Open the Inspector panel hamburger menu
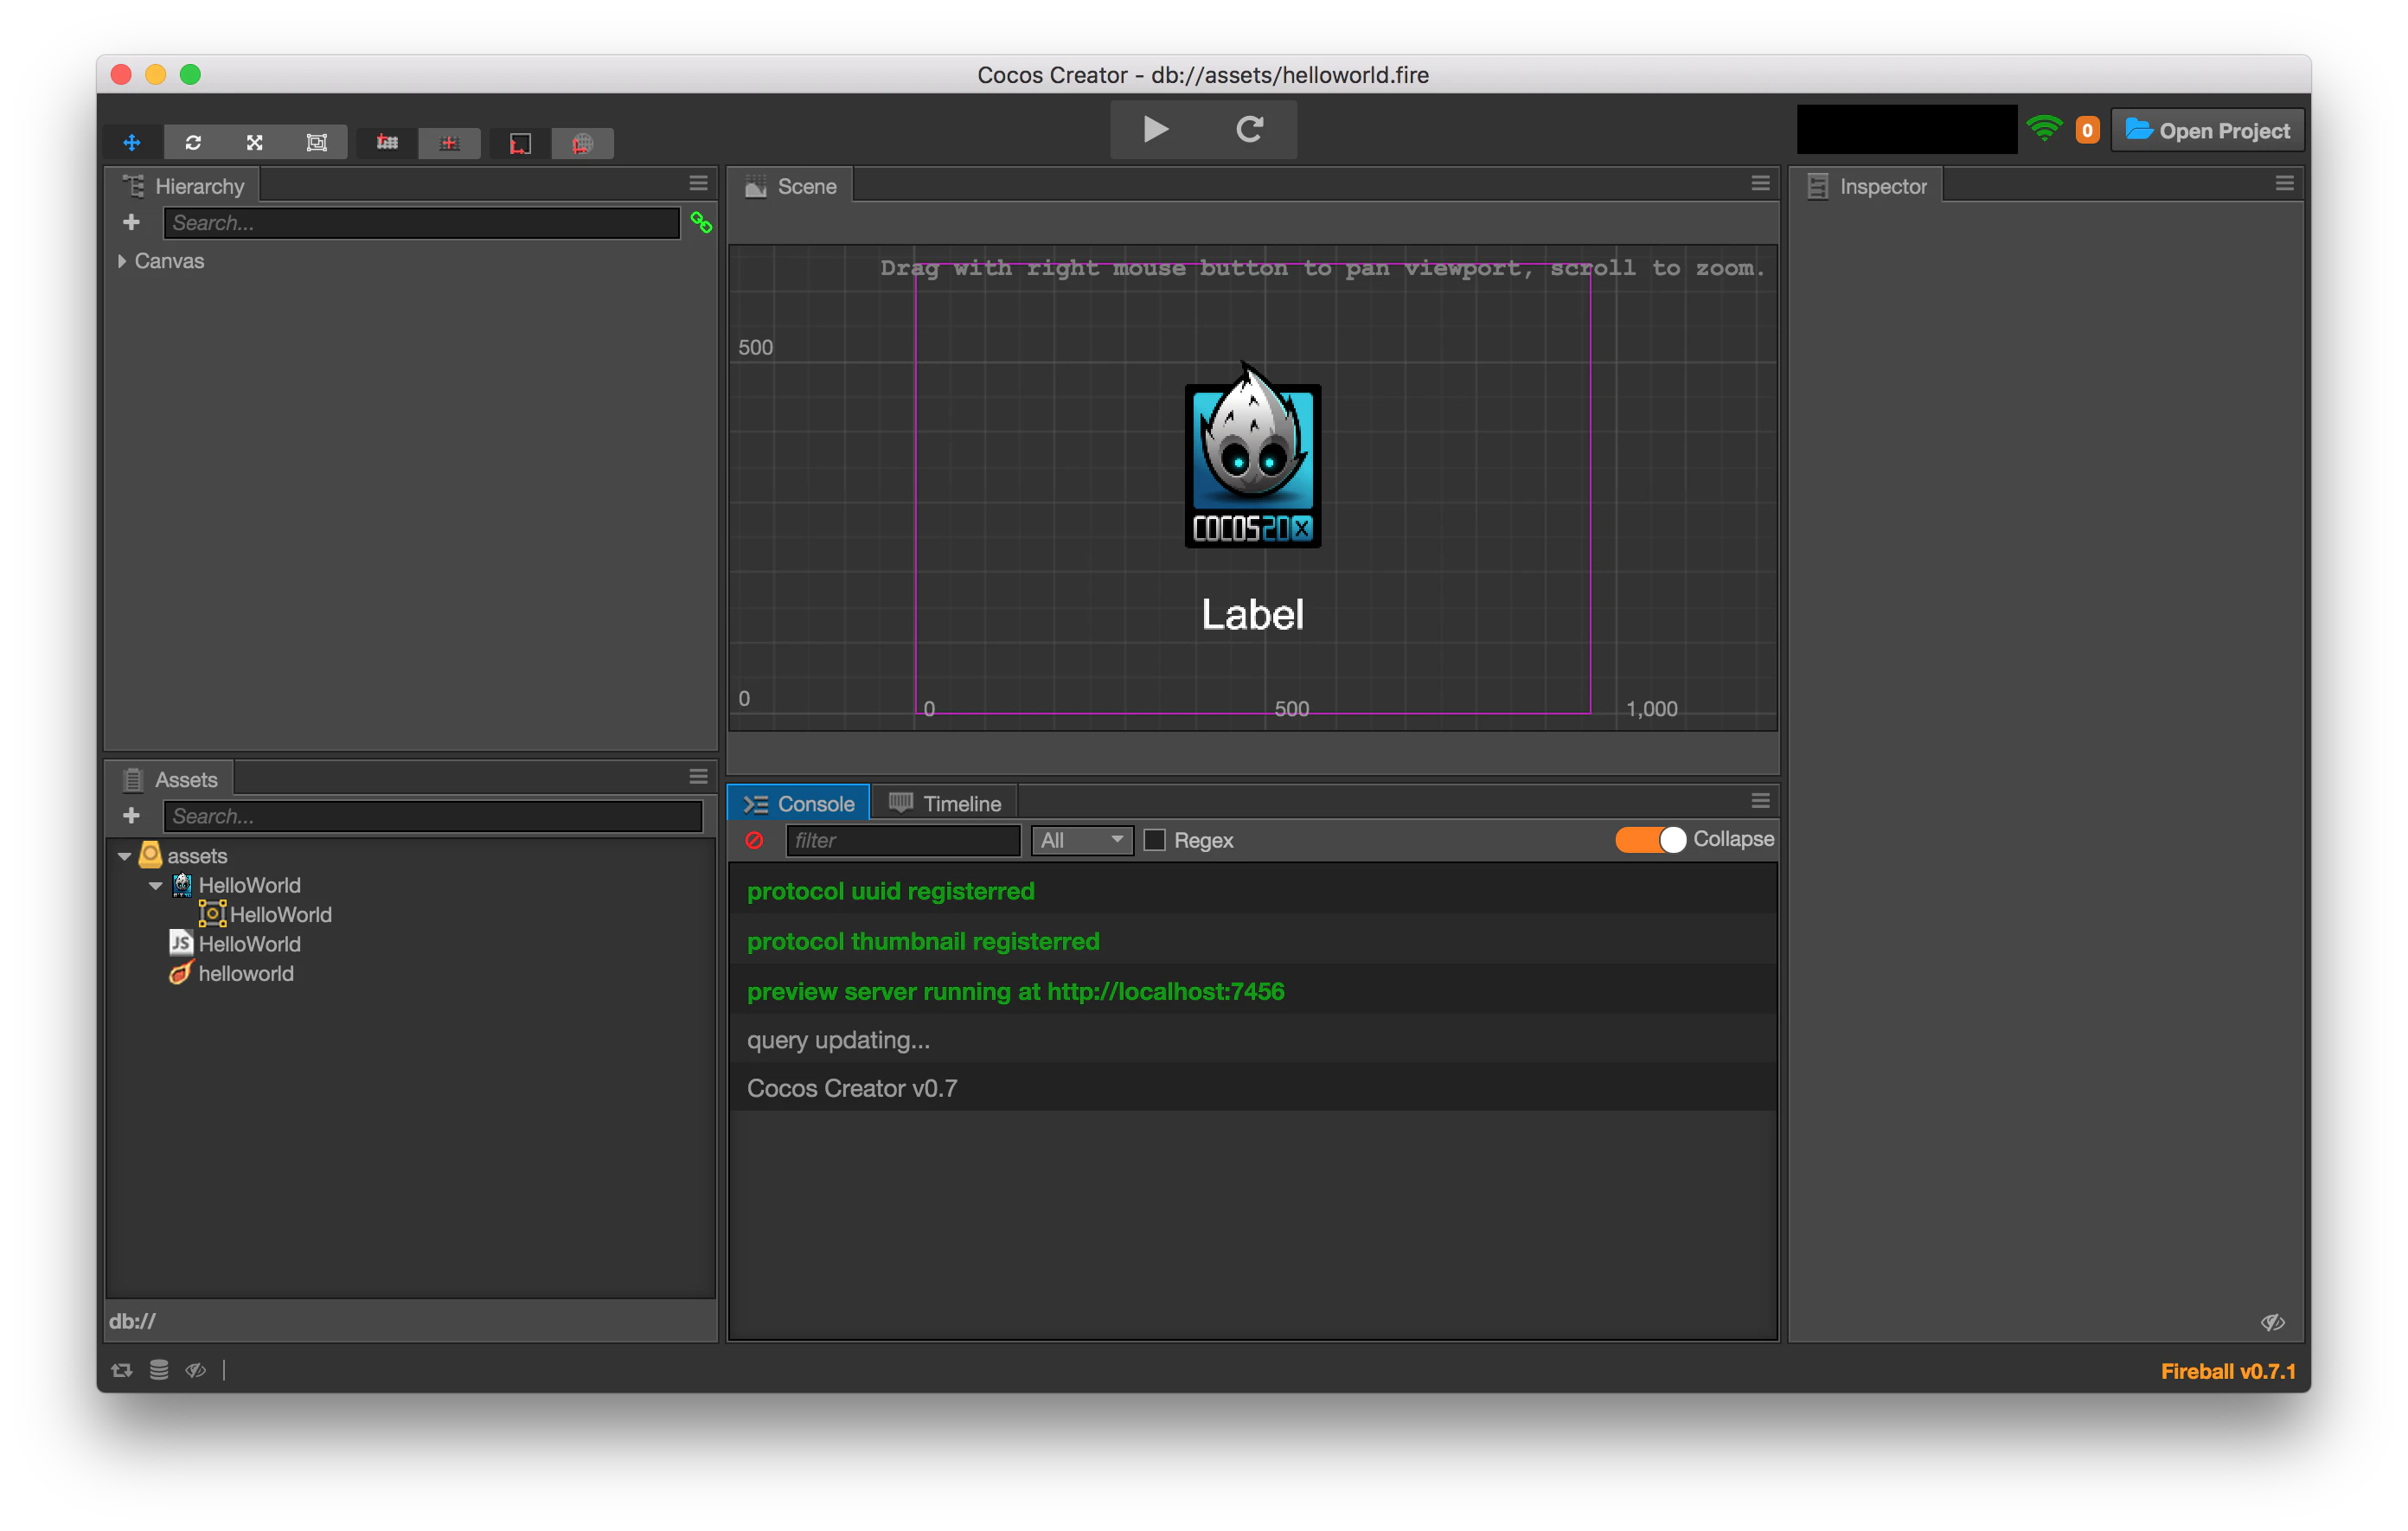 click(x=2284, y=183)
